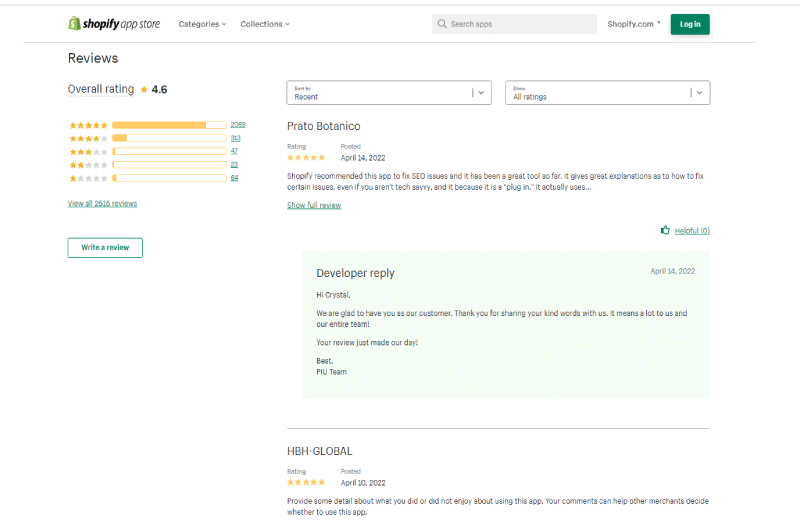Open the Sort by Recent dropdown

(389, 93)
